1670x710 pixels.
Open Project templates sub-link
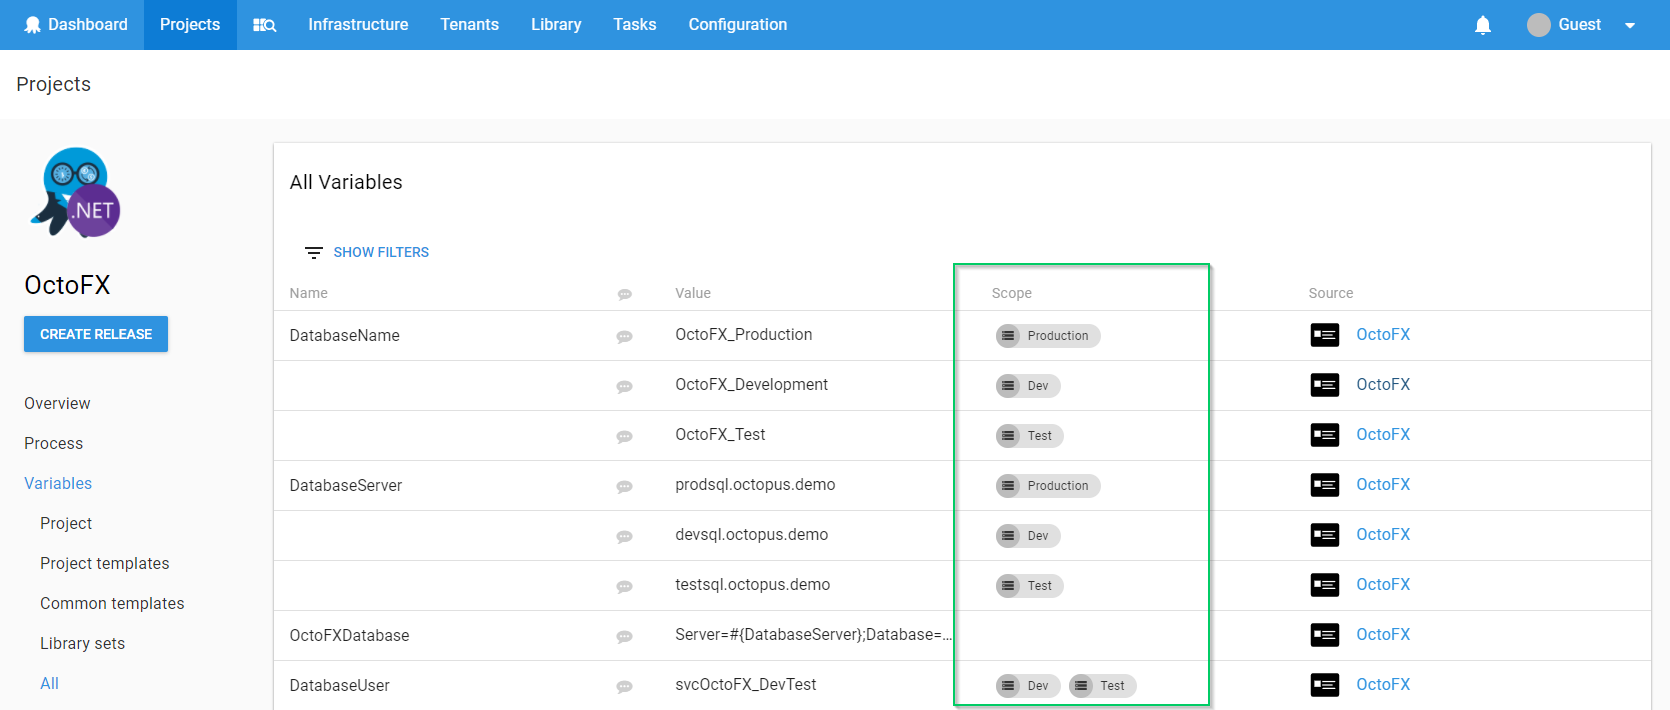pos(105,563)
